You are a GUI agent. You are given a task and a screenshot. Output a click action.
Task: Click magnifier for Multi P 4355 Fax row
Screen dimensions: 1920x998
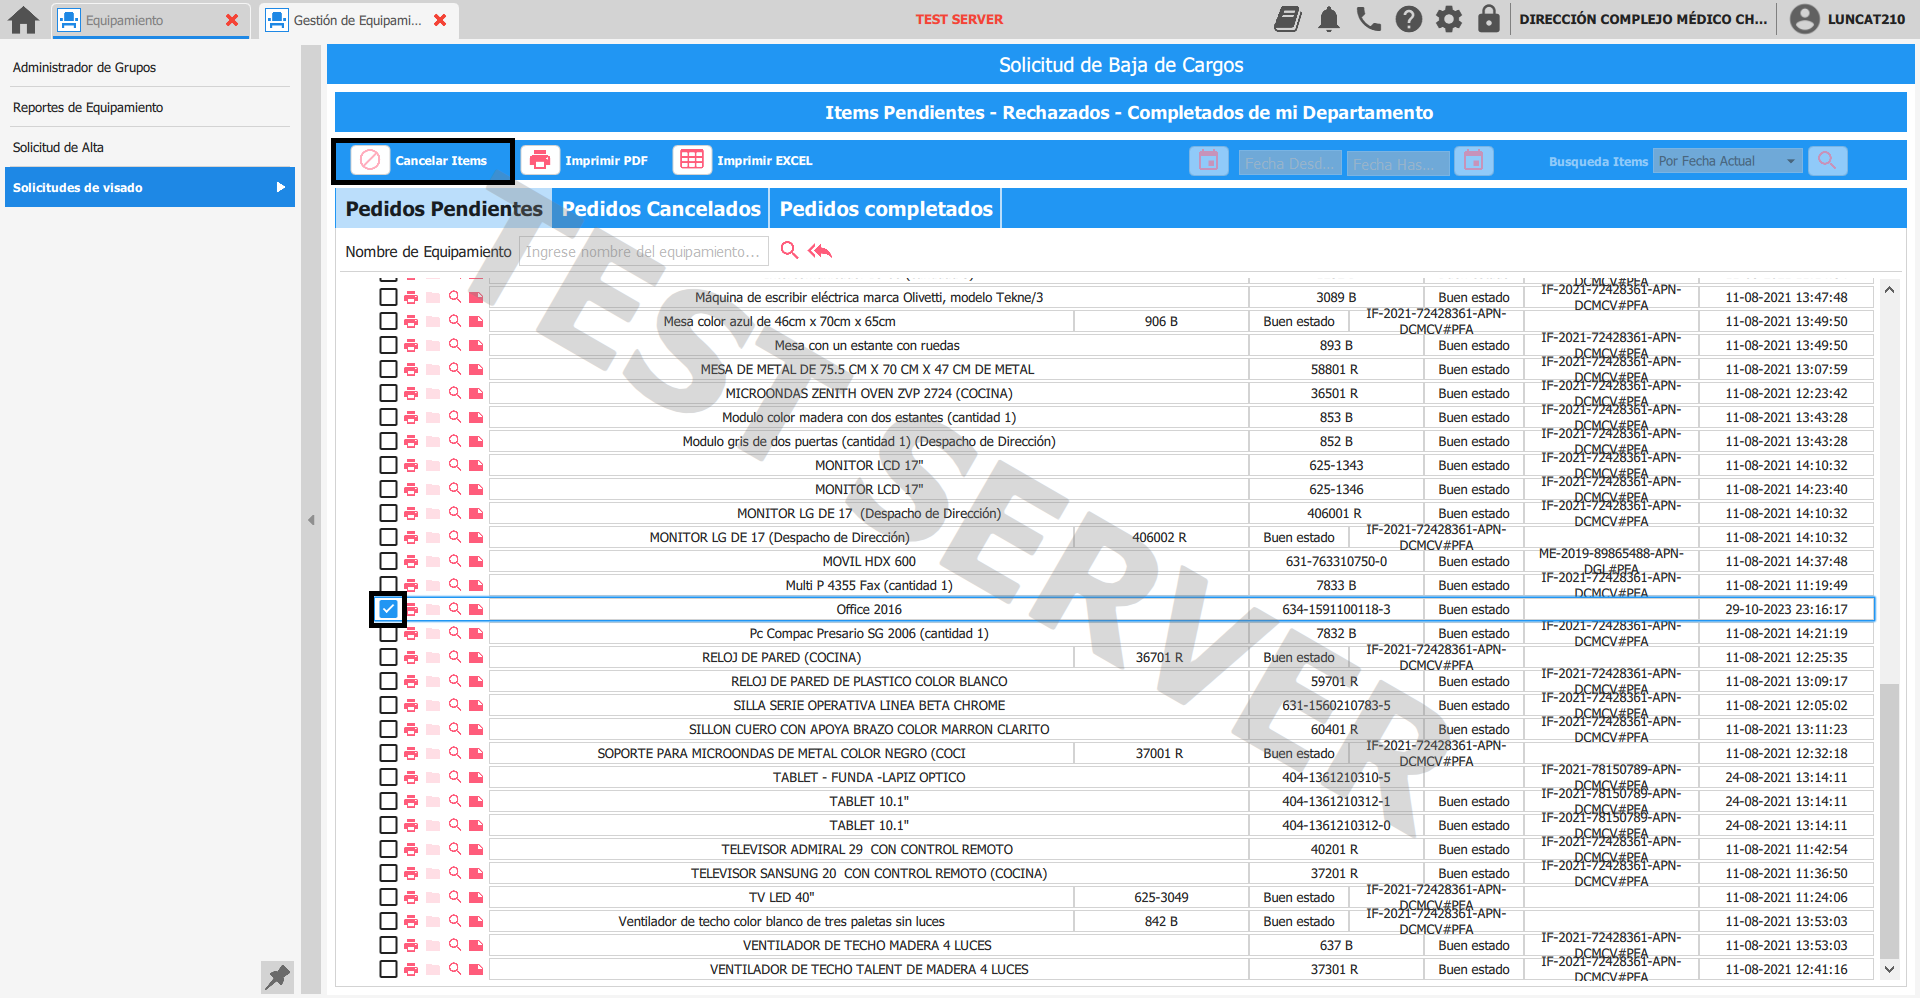(x=455, y=585)
